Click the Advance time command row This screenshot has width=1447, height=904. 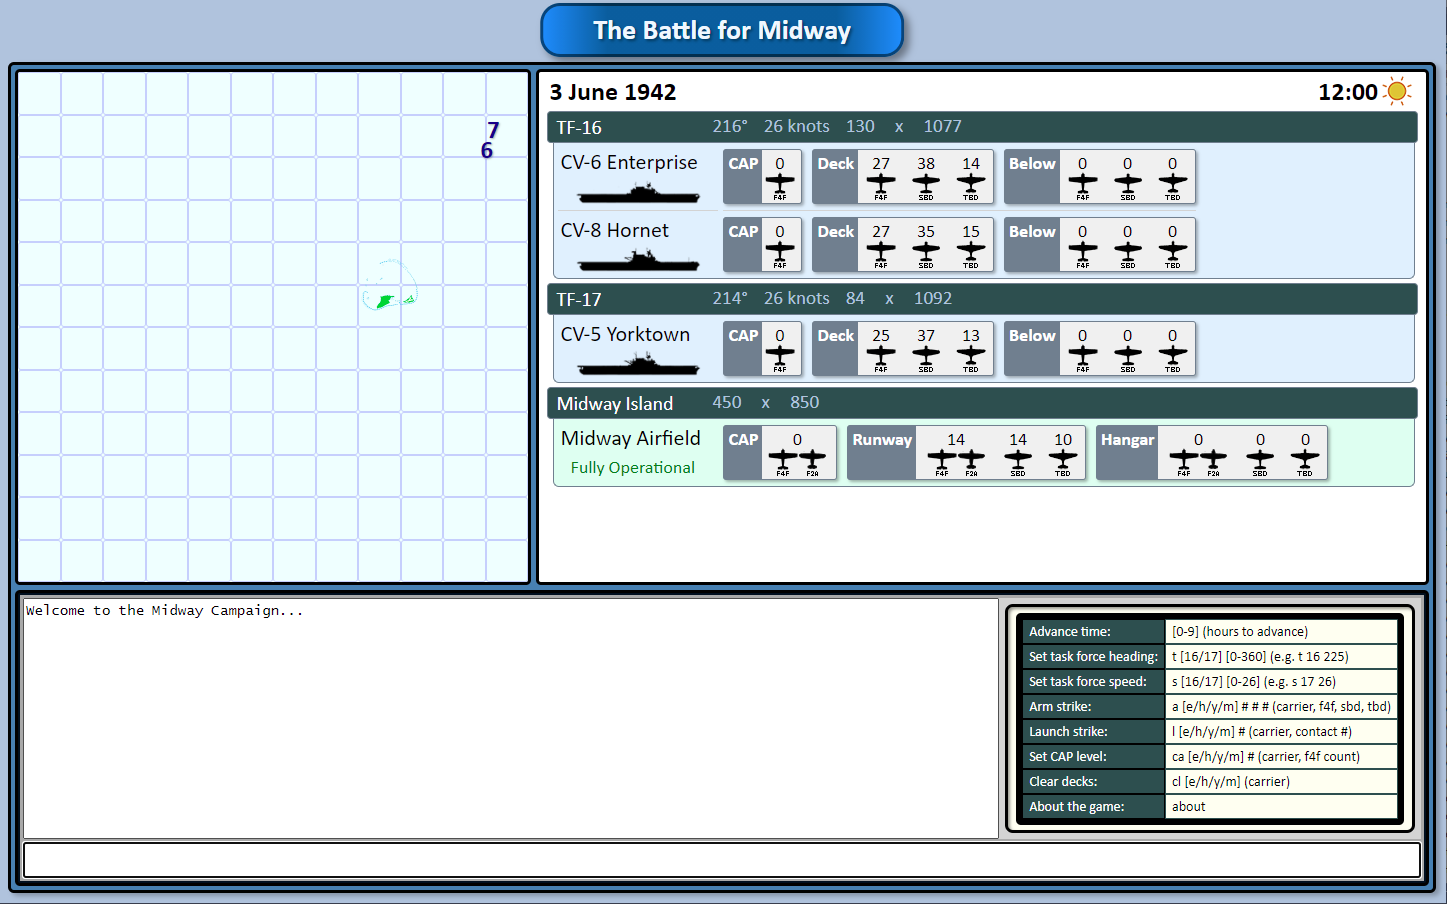coord(1210,631)
